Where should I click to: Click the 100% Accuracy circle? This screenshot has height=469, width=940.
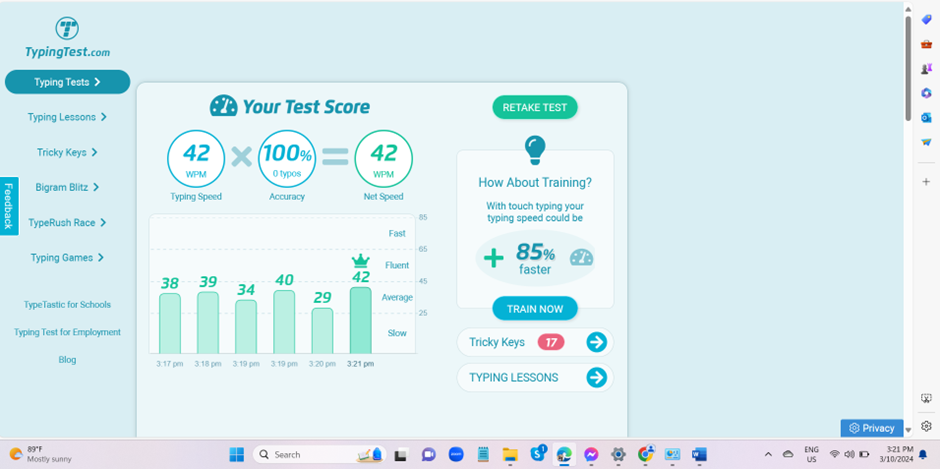[x=287, y=158]
